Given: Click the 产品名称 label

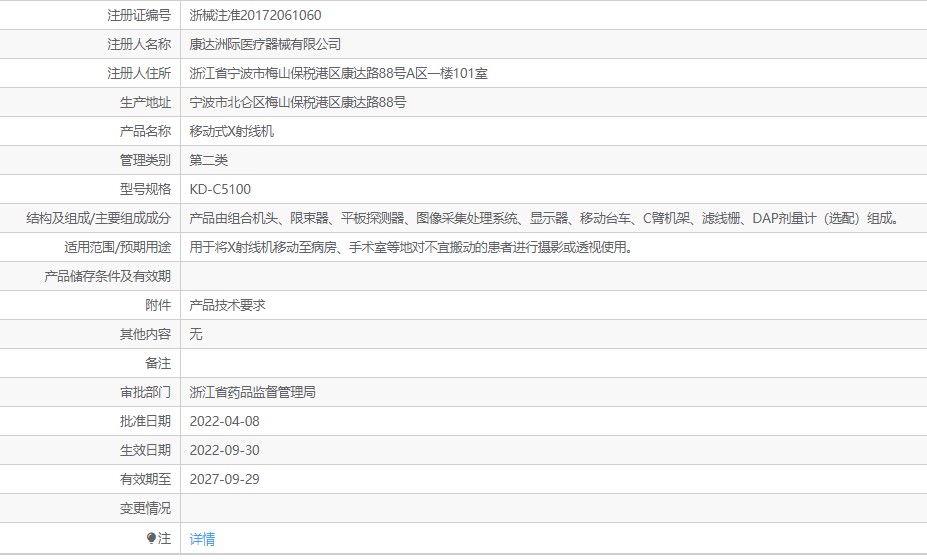Looking at the screenshot, I should pos(145,131).
